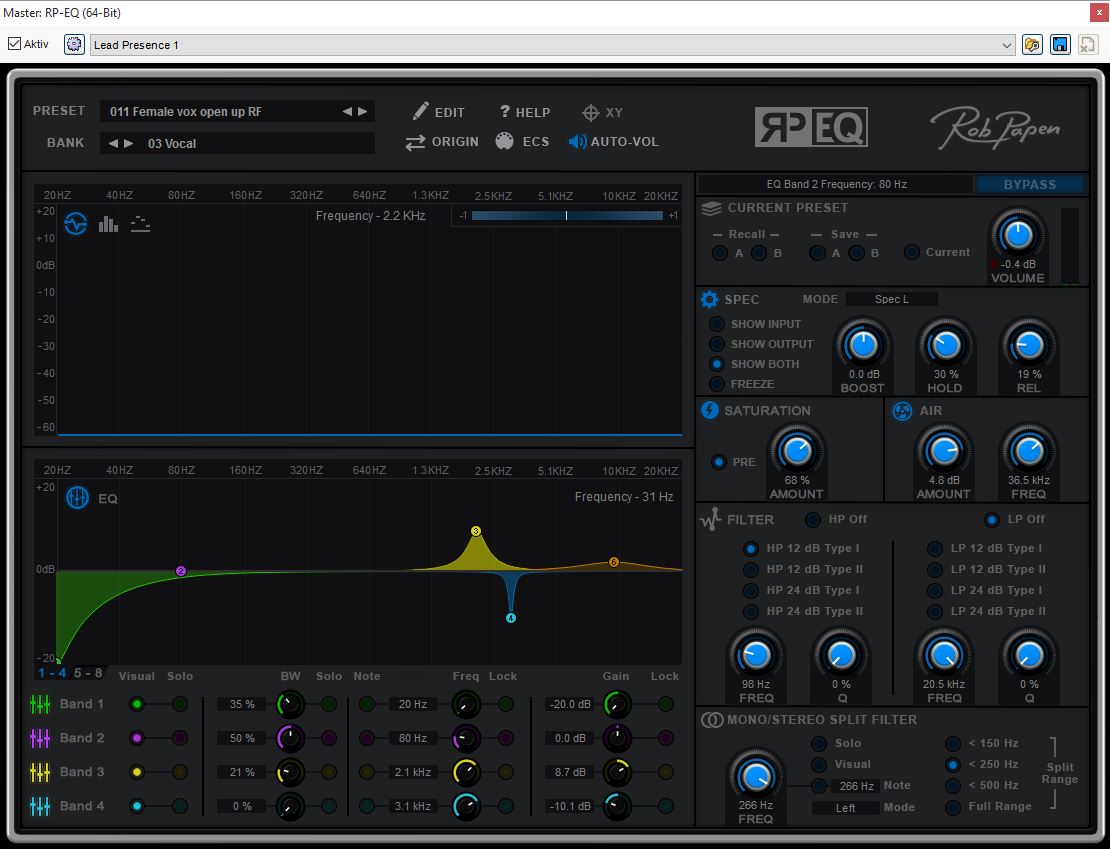Open the Lead Presence 1 preset dropdown
The image size is (1110, 849).
click(x=554, y=45)
